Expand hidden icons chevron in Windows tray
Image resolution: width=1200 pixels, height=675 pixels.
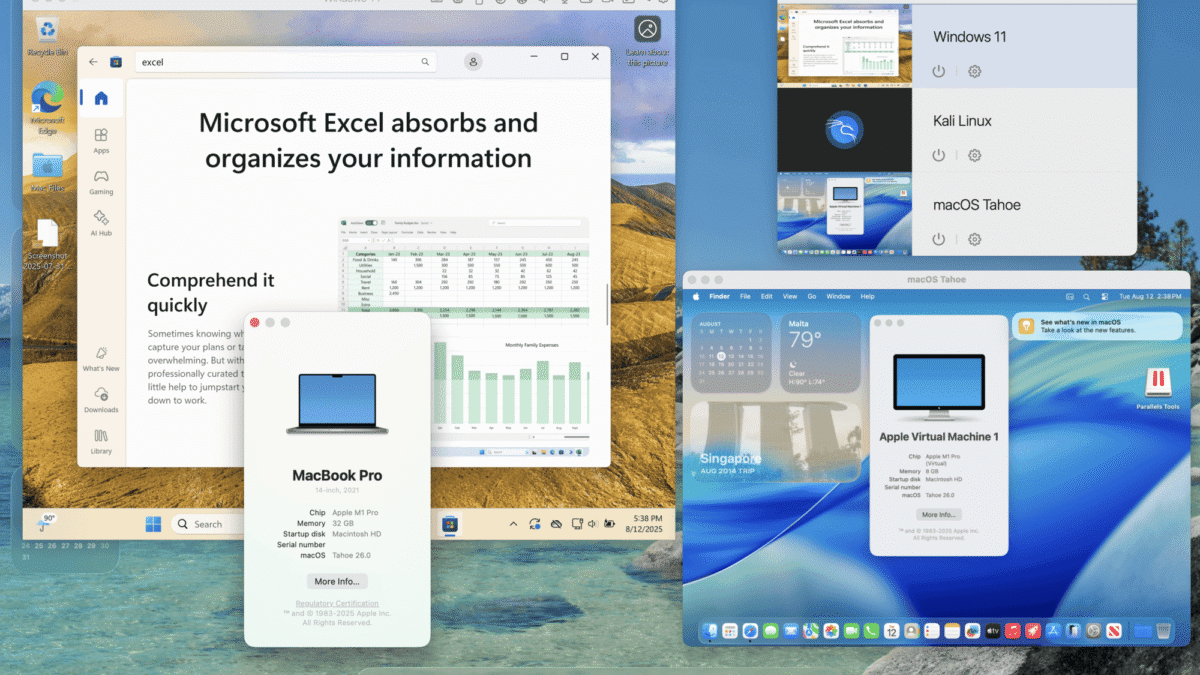click(x=513, y=524)
